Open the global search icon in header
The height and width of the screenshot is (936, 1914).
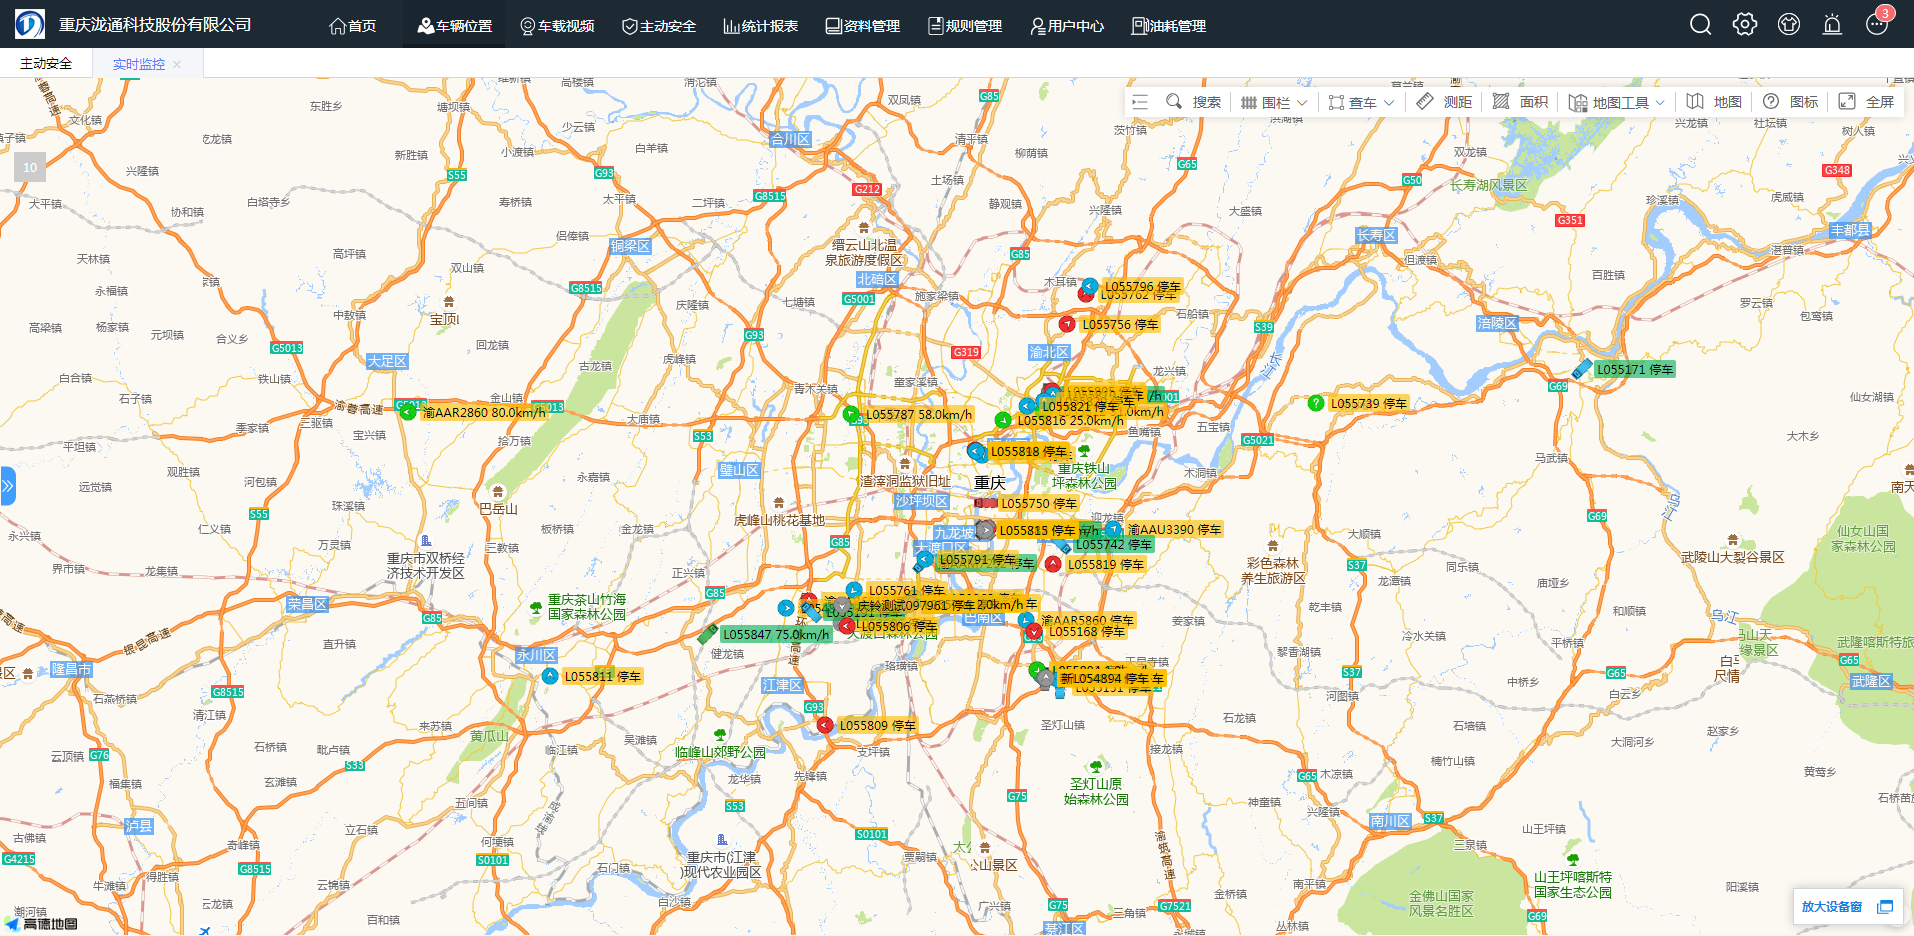pos(1700,24)
